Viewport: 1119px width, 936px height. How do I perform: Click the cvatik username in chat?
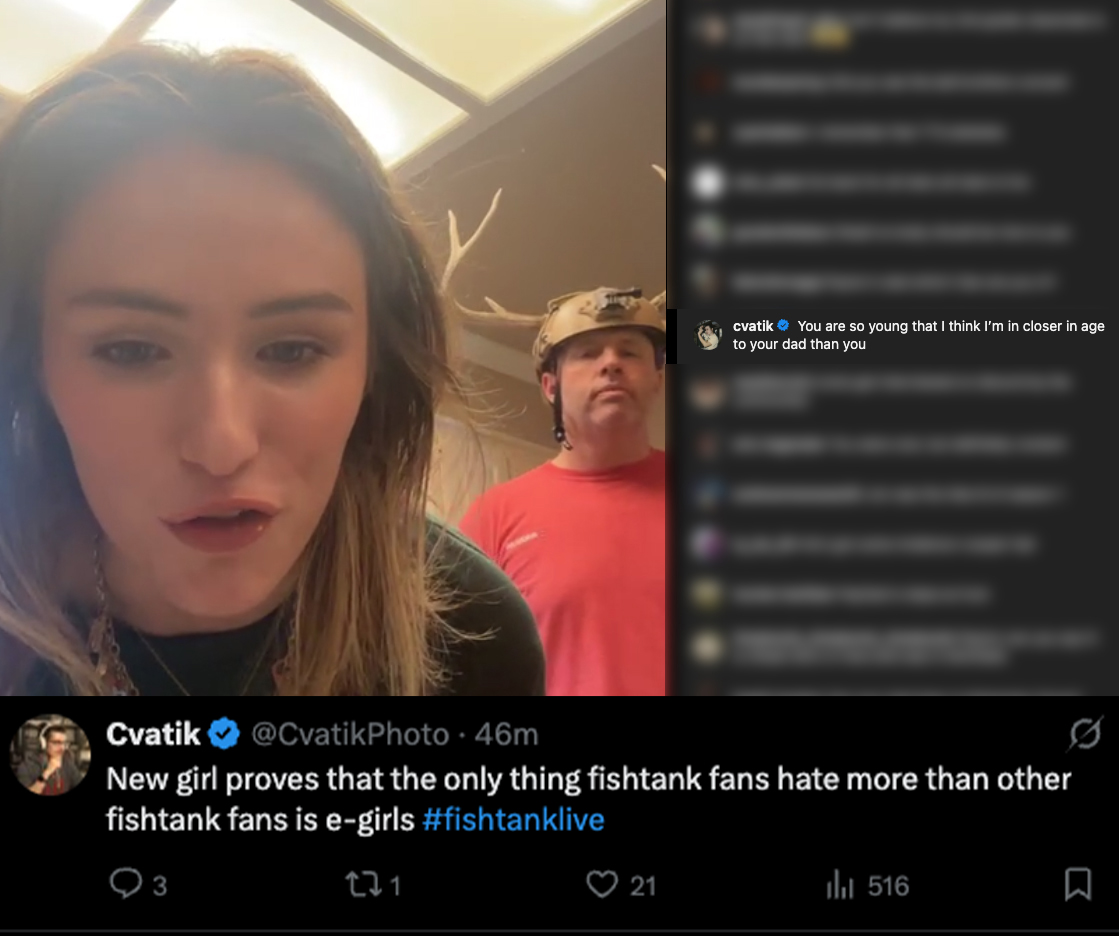click(753, 325)
